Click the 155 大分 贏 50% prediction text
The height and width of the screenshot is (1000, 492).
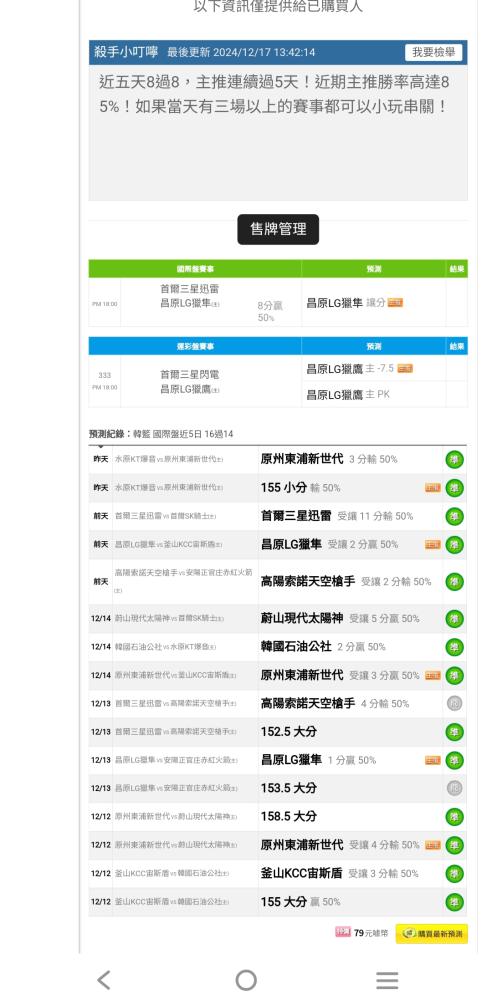pyautogui.click(x=301, y=902)
